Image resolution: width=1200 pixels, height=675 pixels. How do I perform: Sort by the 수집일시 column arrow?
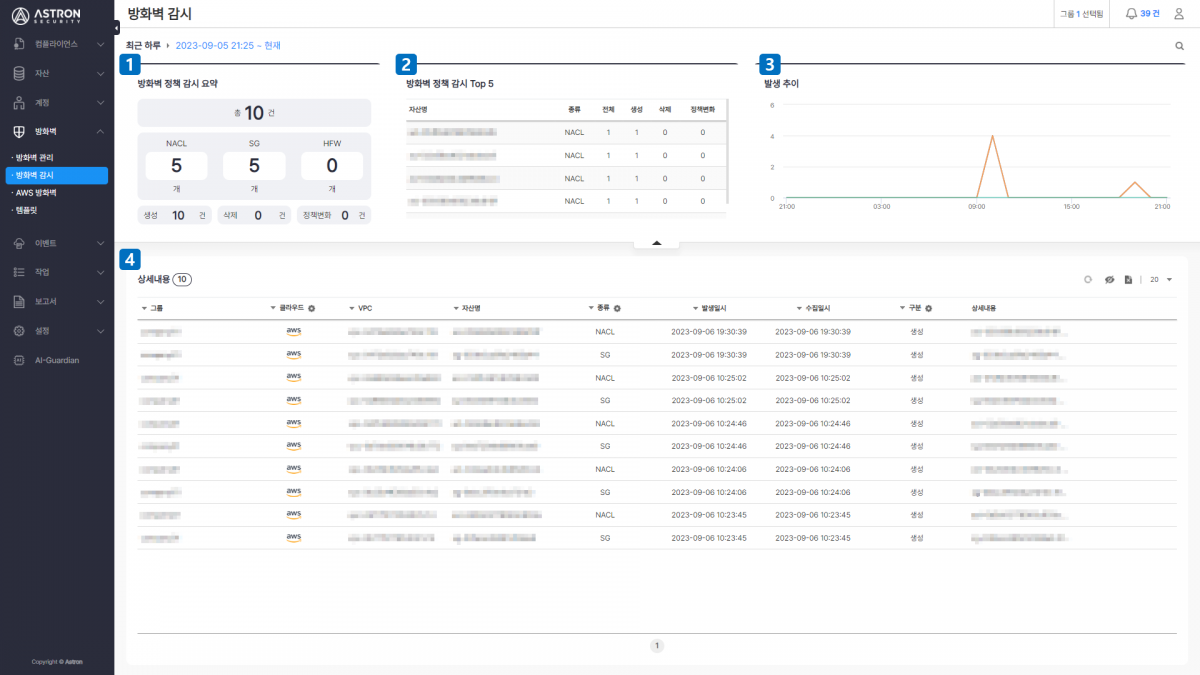click(798, 308)
